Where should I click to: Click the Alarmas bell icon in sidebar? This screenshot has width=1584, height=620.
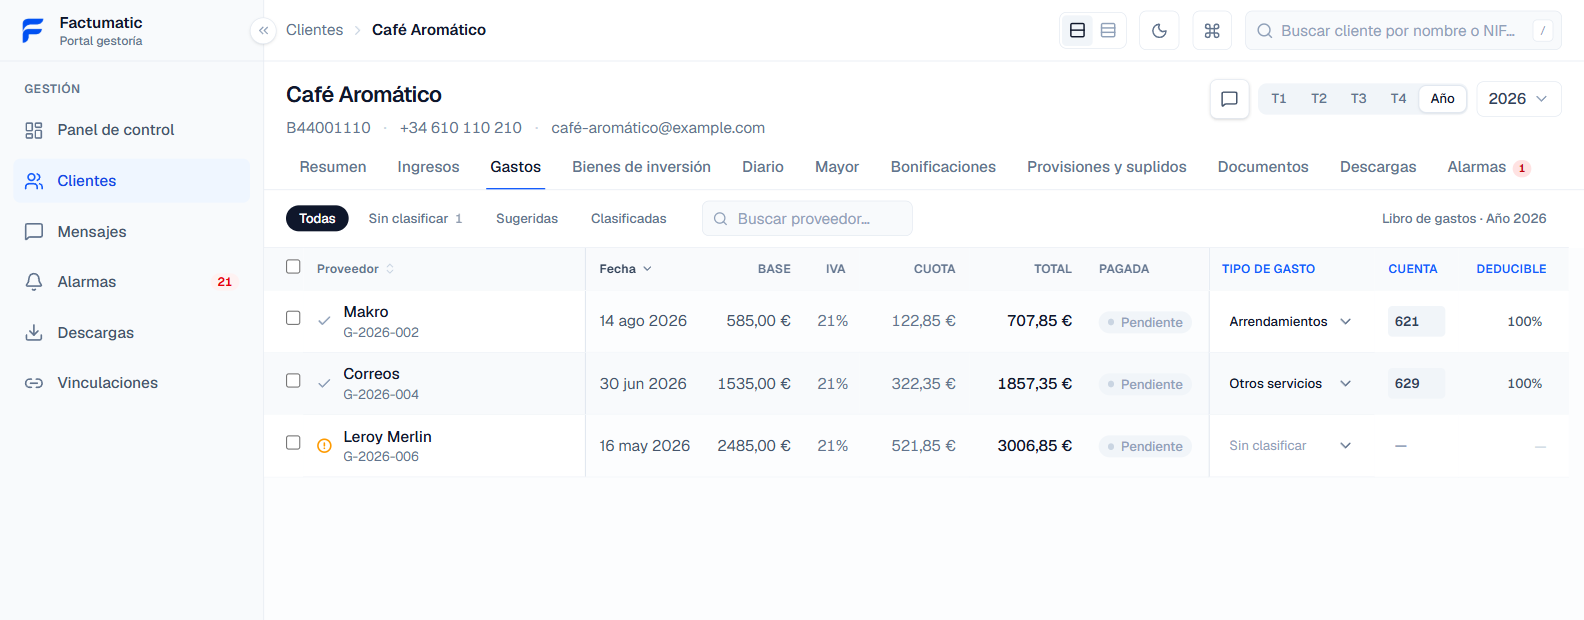click(x=34, y=282)
